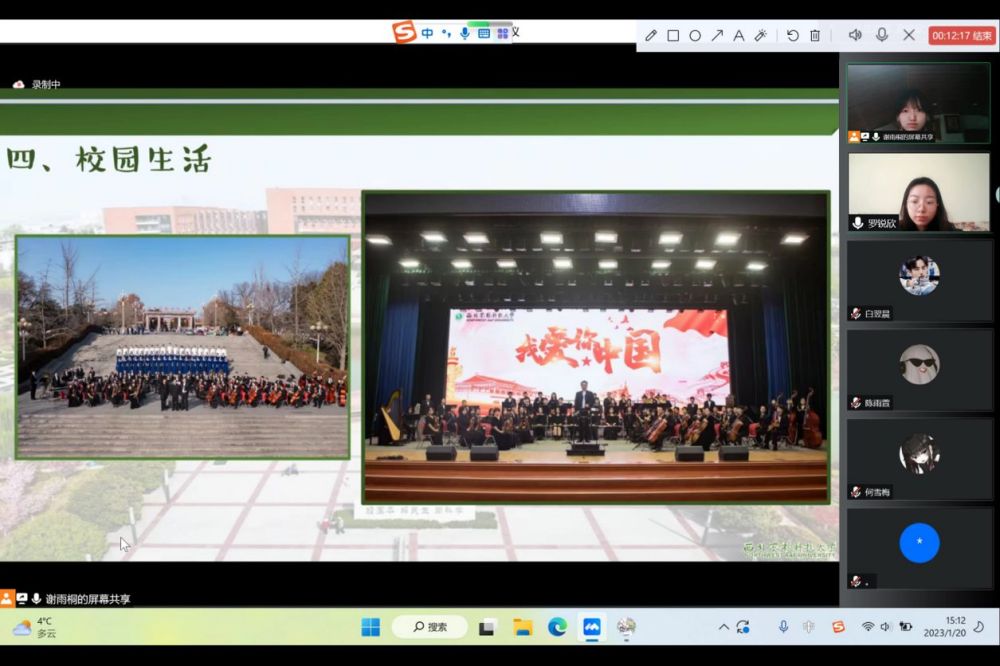
Task: Open the Tencent Meeting taskbar app
Action: coord(592,627)
